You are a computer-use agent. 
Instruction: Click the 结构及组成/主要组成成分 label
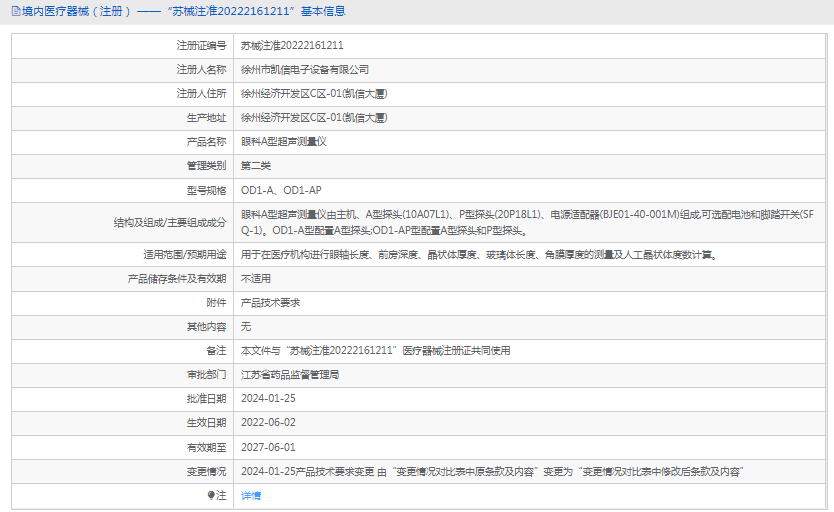[170, 222]
